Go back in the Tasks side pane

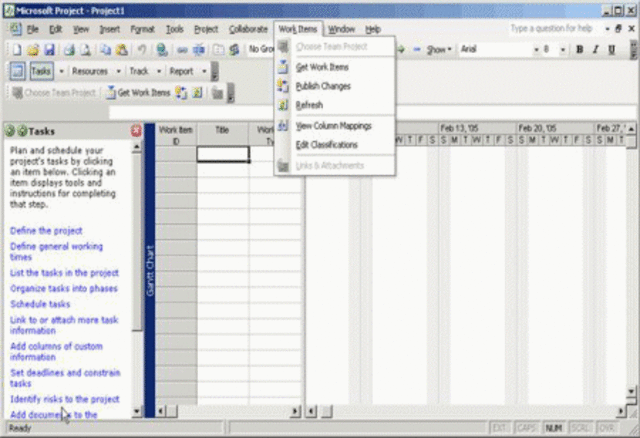click(x=10, y=131)
